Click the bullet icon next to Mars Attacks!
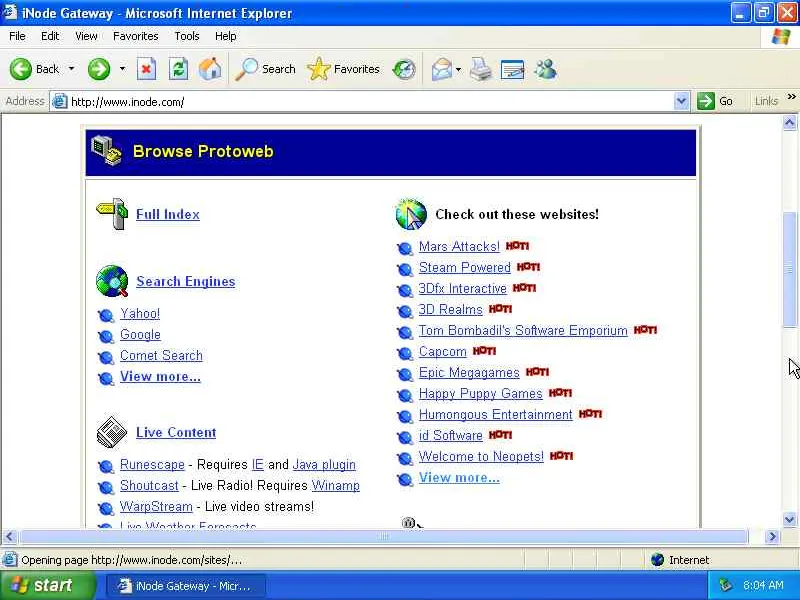The height and width of the screenshot is (600, 800). click(405, 248)
